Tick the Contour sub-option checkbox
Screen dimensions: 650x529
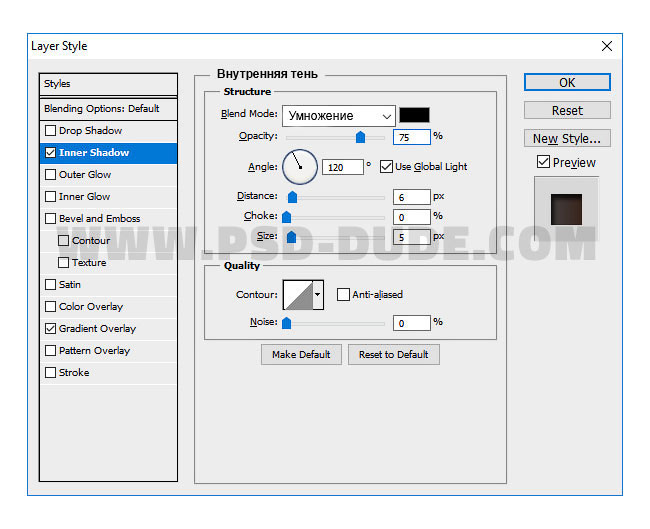pos(63,240)
